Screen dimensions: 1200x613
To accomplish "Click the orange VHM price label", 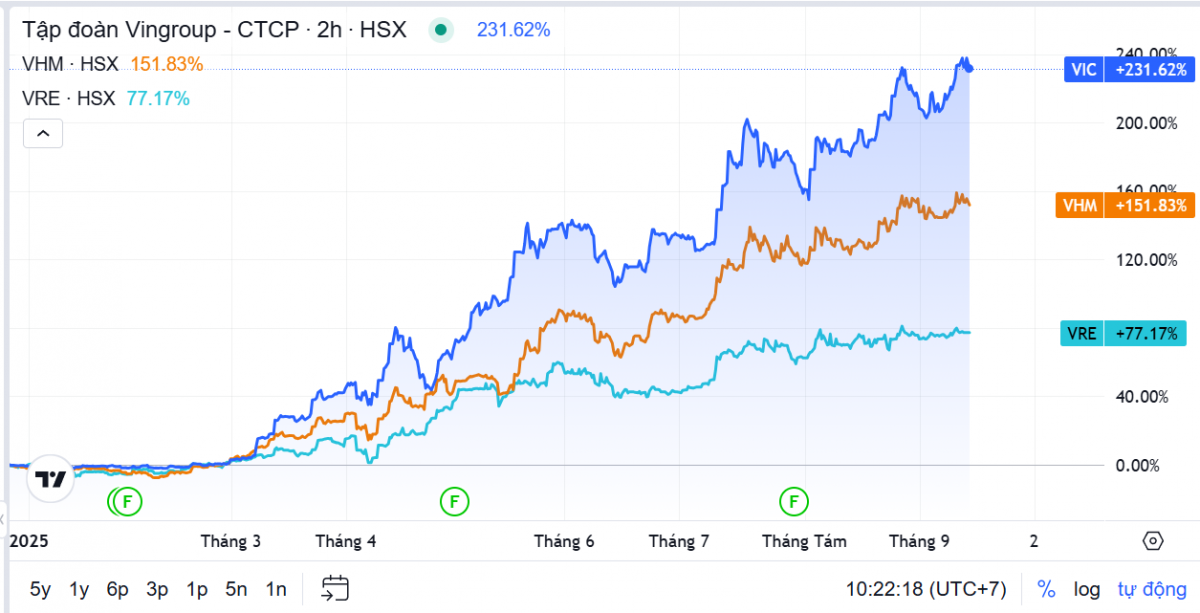I will [x=1124, y=206].
